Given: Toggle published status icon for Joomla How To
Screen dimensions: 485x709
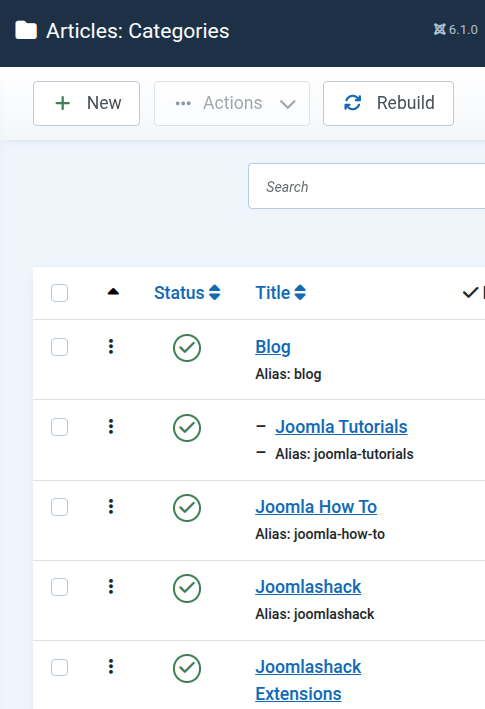Looking at the screenshot, I should pos(187,508).
